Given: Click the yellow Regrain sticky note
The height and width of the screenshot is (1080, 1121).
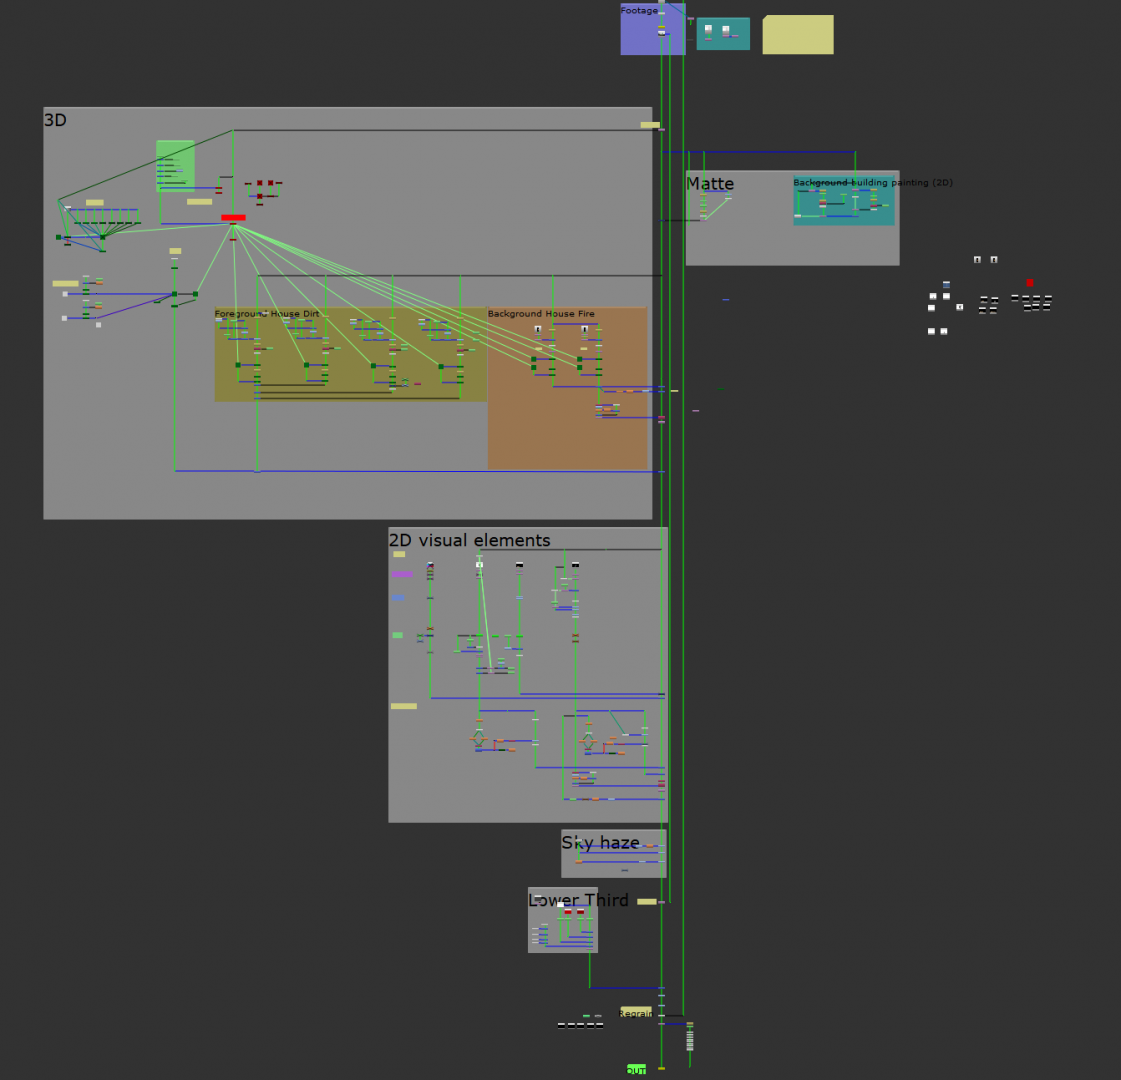Looking at the screenshot, I should point(635,1012).
